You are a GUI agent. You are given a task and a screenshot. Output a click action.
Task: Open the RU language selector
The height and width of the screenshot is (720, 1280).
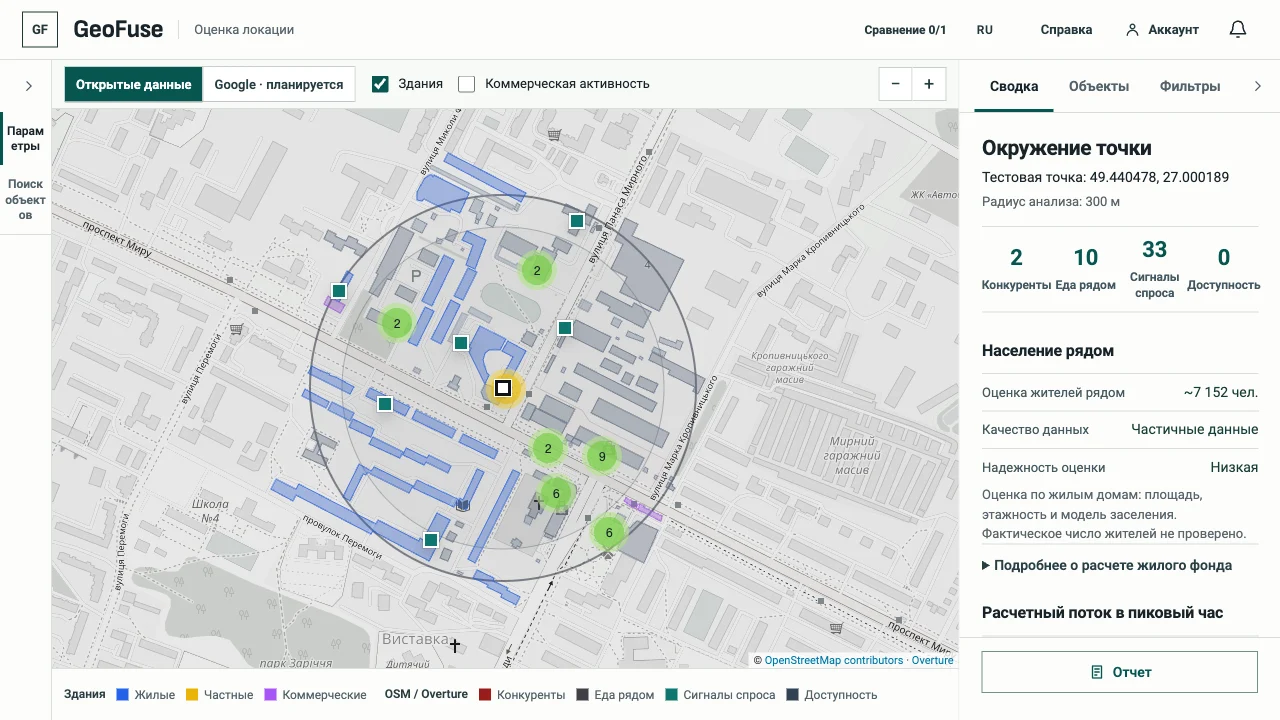point(985,30)
